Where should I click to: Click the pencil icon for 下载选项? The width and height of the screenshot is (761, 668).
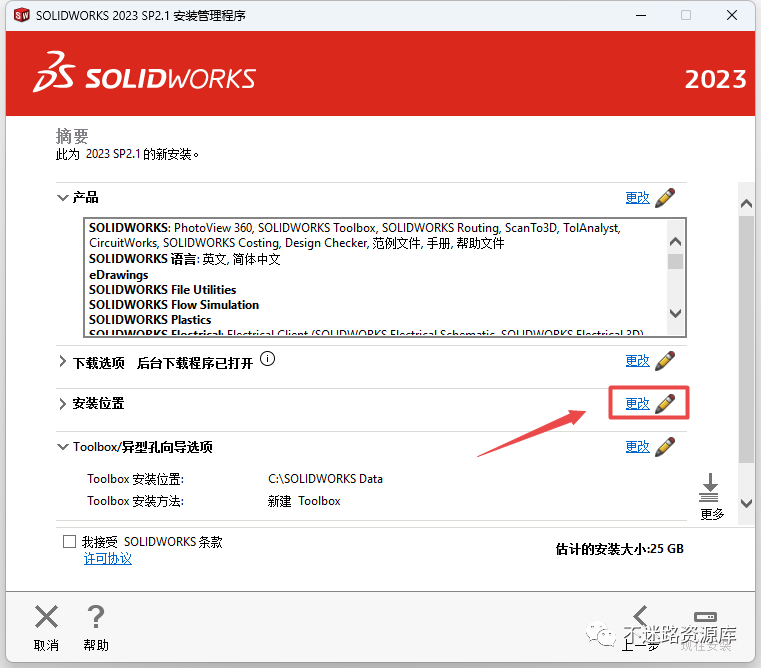[664, 361]
